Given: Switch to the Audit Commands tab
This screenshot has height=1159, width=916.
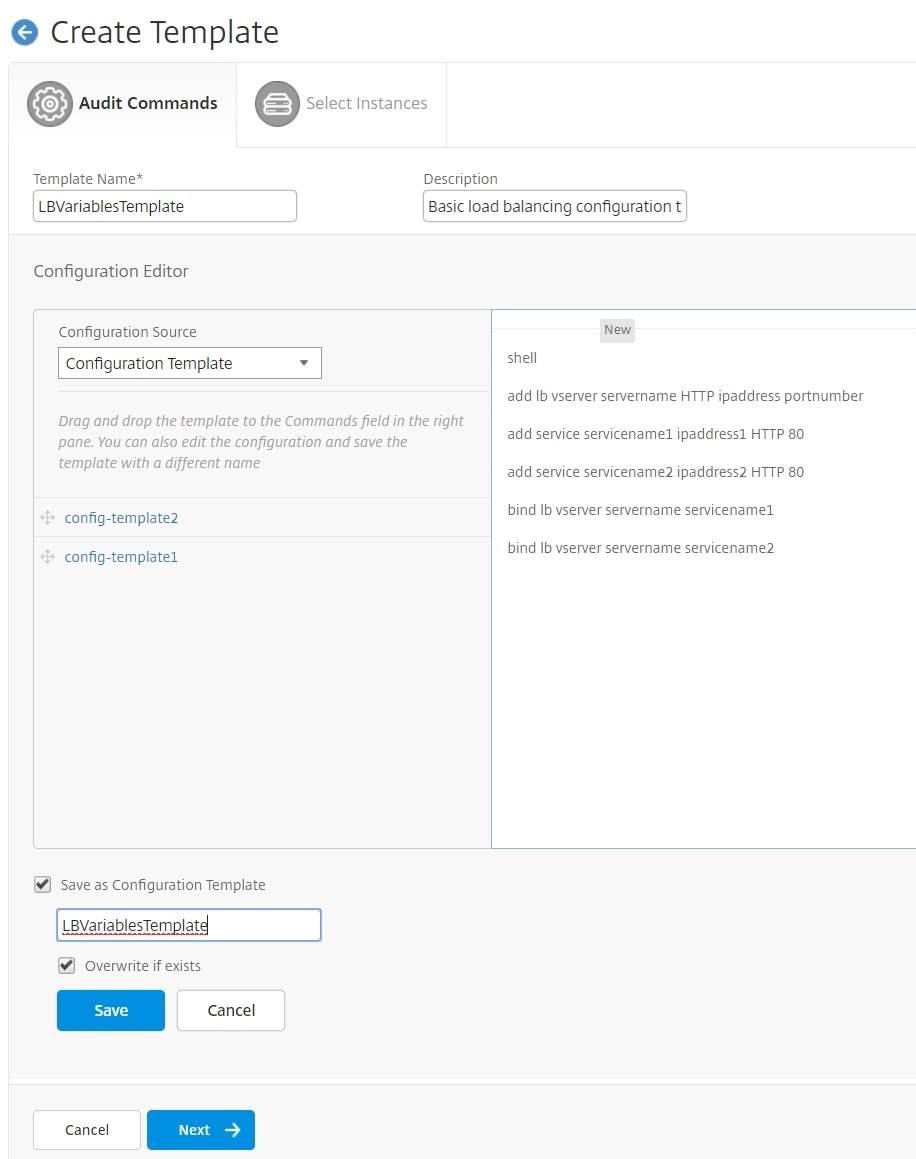Looking at the screenshot, I should pyautogui.click(x=123, y=104).
